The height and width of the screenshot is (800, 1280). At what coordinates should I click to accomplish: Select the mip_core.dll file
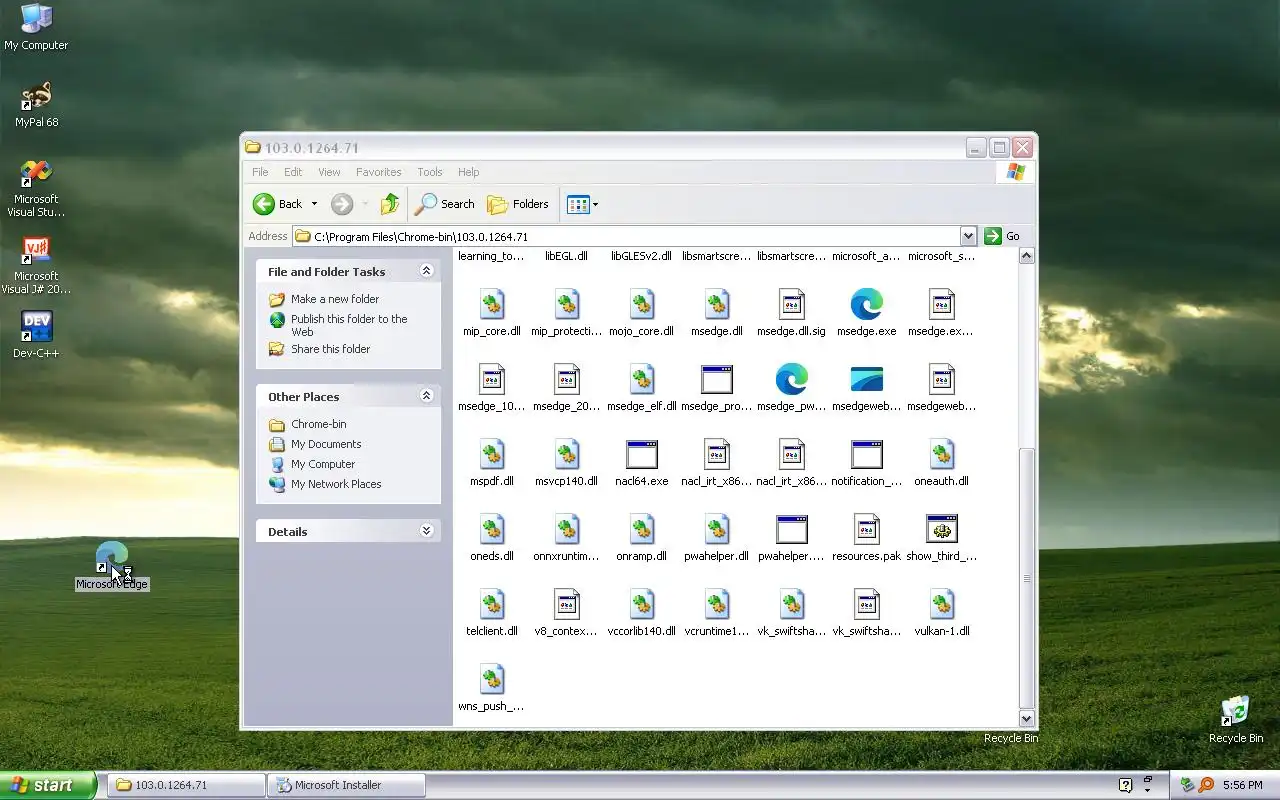coord(491,313)
